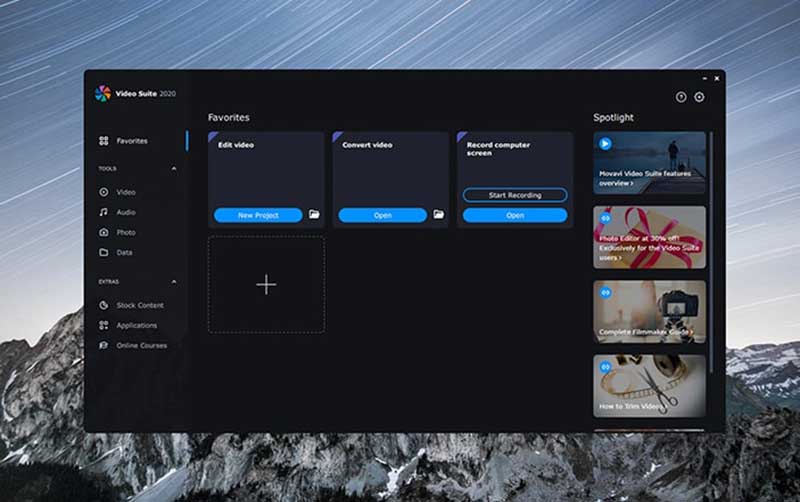The height and width of the screenshot is (502, 800).
Task: Go to the Audio tools category
Action: [x=125, y=212]
